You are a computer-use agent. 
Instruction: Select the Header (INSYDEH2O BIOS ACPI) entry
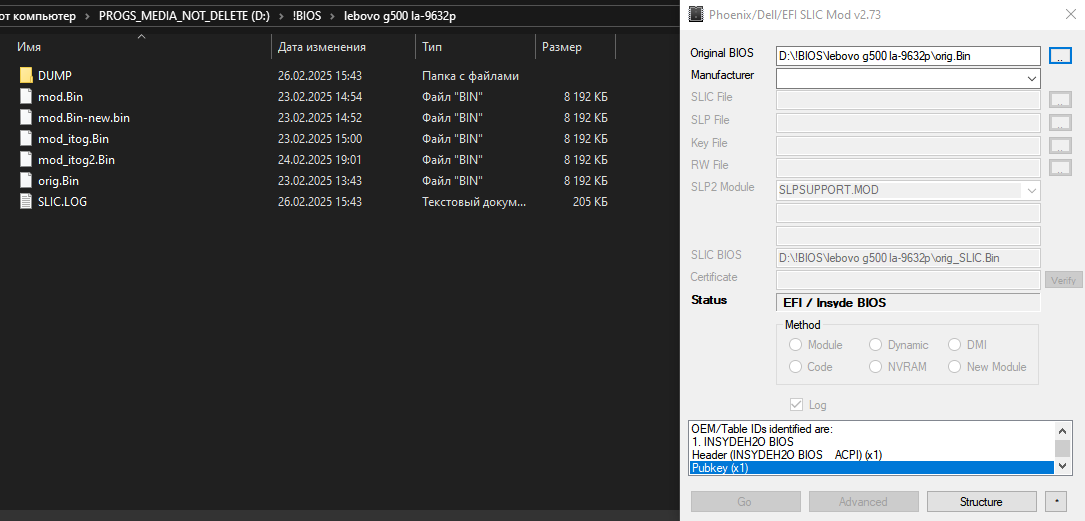873,455
